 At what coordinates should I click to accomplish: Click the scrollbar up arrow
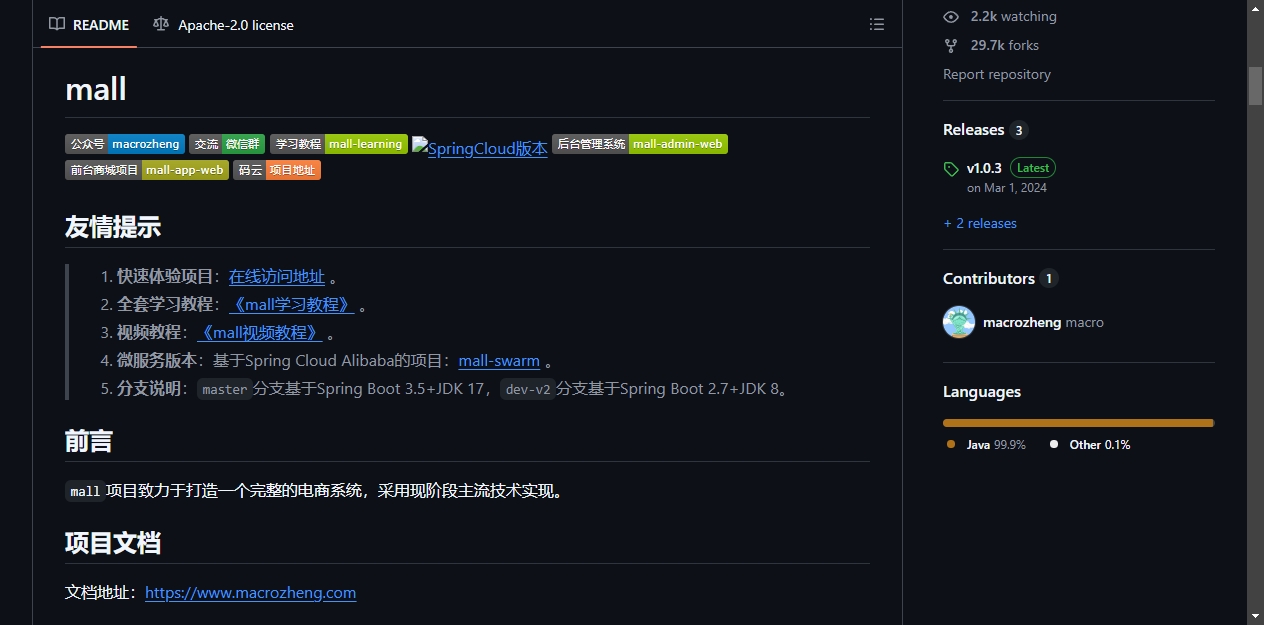pyautogui.click(x=1255, y=8)
